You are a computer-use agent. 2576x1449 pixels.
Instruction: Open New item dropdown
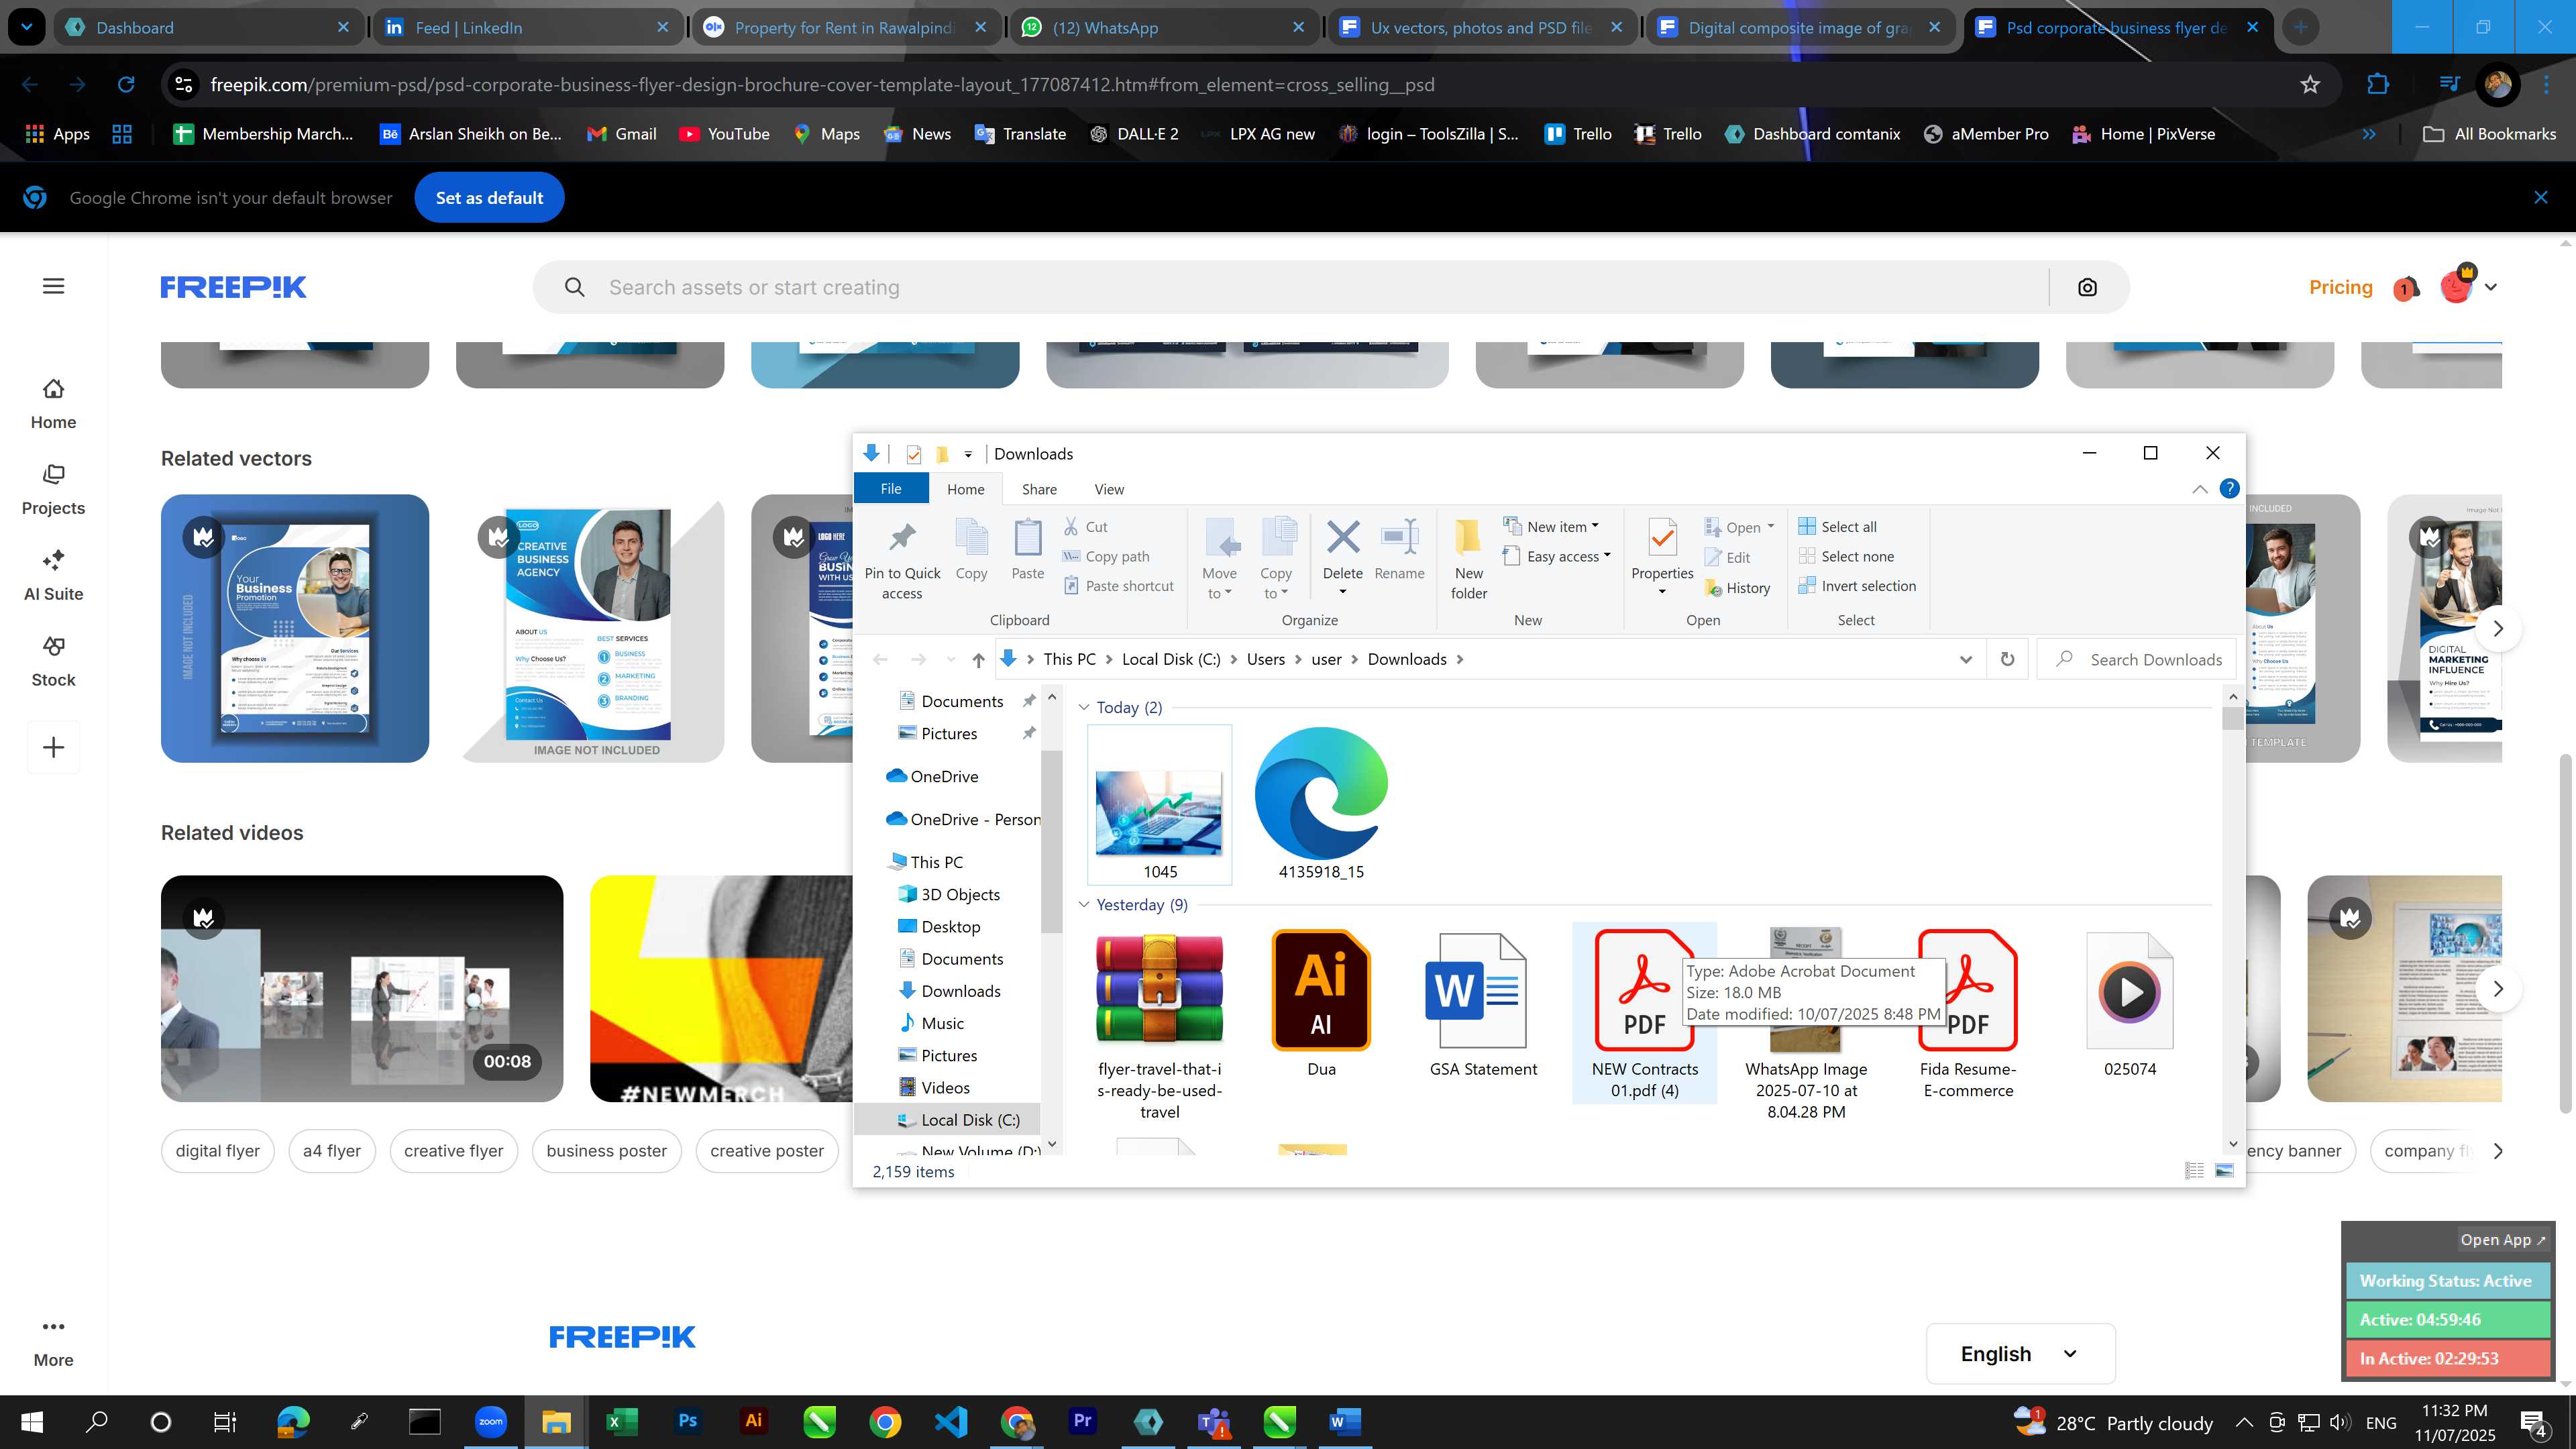1551,527
